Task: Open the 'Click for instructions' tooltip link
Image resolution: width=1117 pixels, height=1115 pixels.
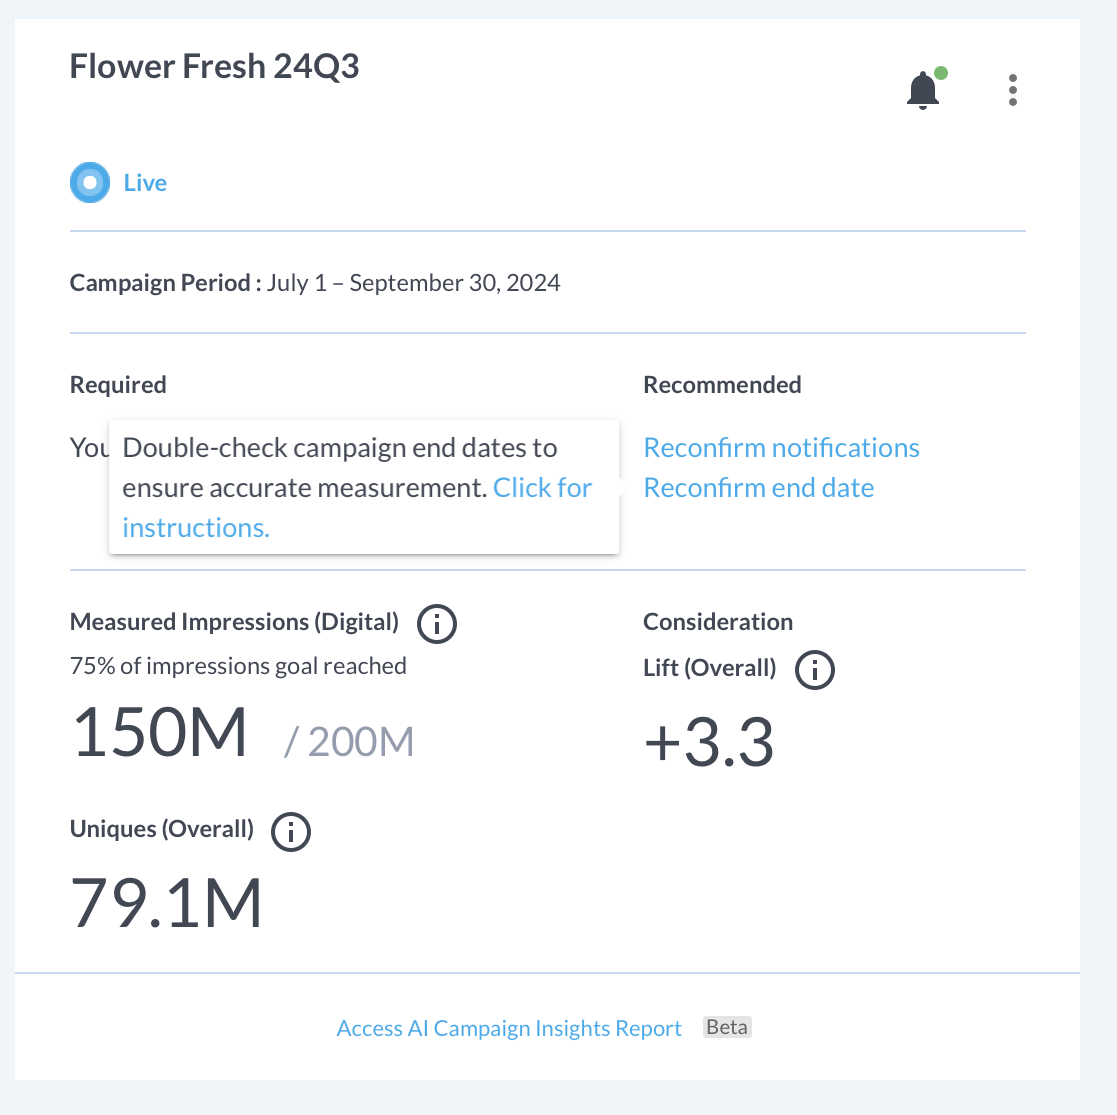Action: (x=357, y=507)
